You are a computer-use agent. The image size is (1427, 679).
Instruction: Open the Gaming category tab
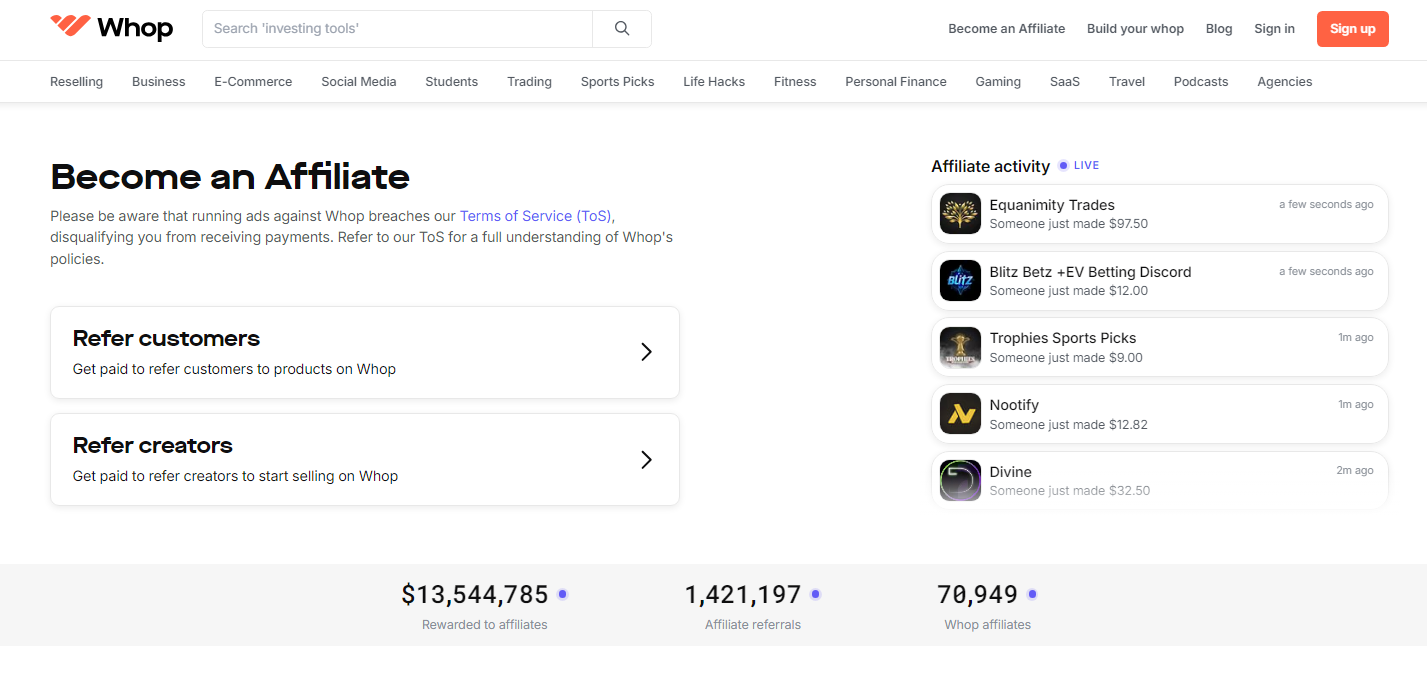pos(997,81)
